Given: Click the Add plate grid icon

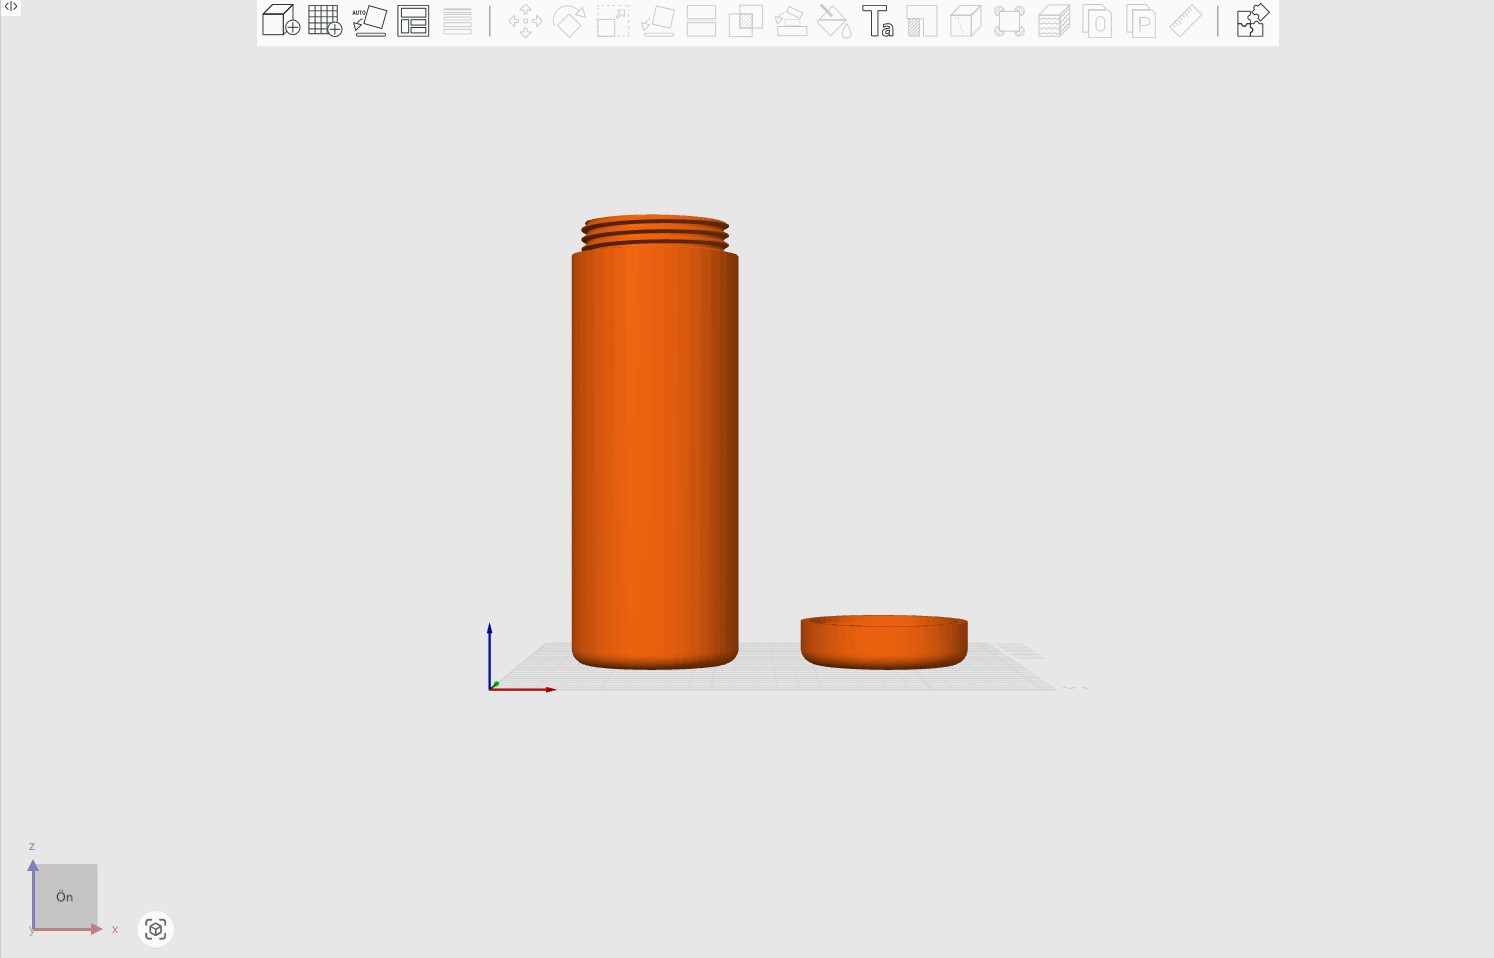Looking at the screenshot, I should click(325, 21).
